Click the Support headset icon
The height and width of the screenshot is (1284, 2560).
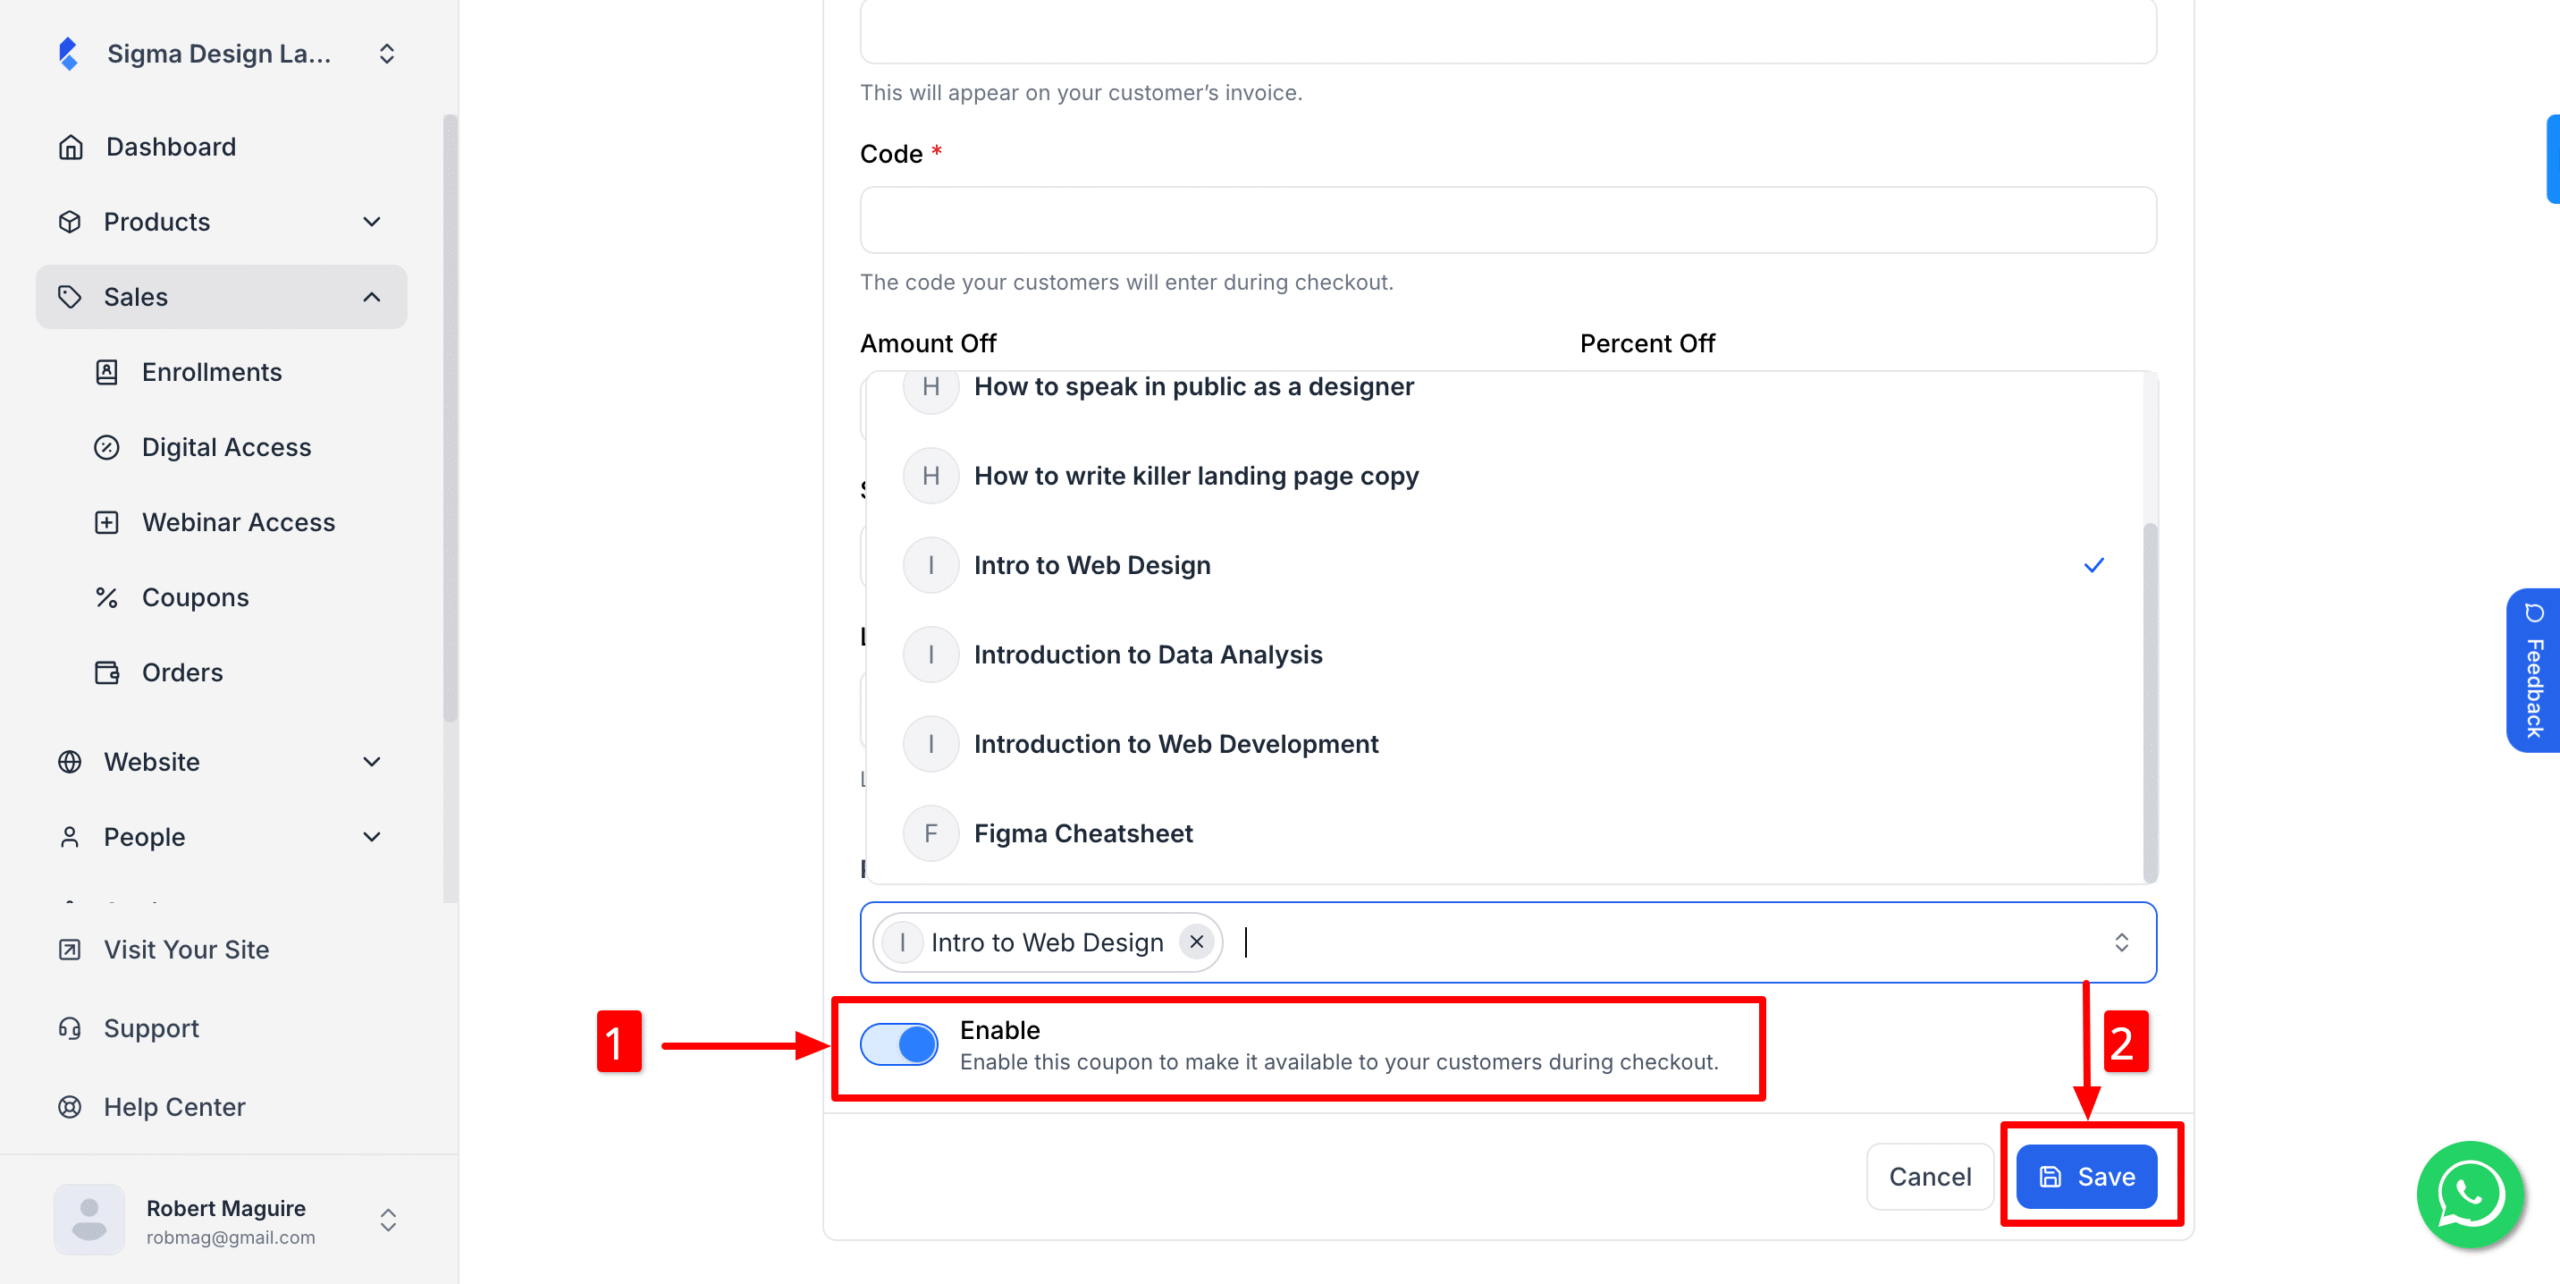tap(70, 1028)
